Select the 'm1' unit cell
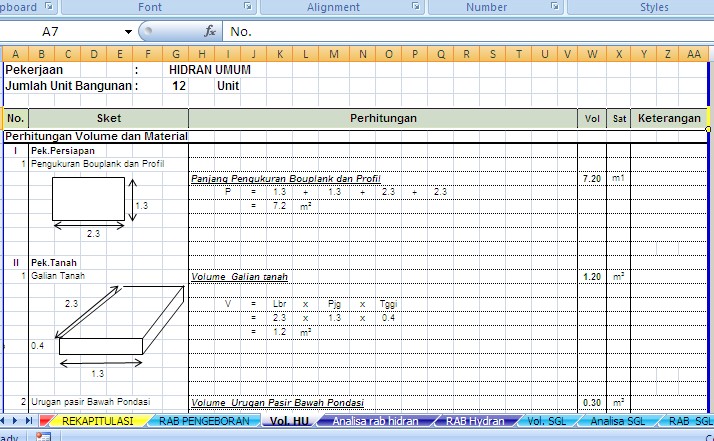The width and height of the screenshot is (714, 441). 618,178
